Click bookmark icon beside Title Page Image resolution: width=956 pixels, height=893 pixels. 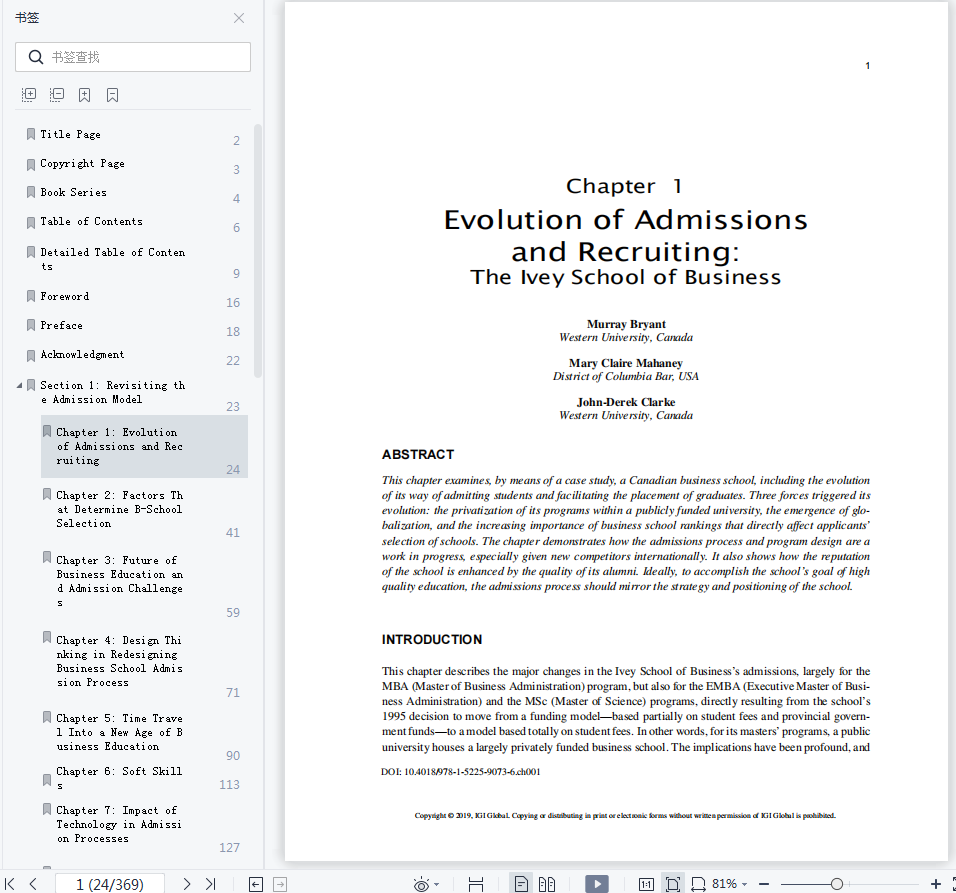tap(30, 134)
